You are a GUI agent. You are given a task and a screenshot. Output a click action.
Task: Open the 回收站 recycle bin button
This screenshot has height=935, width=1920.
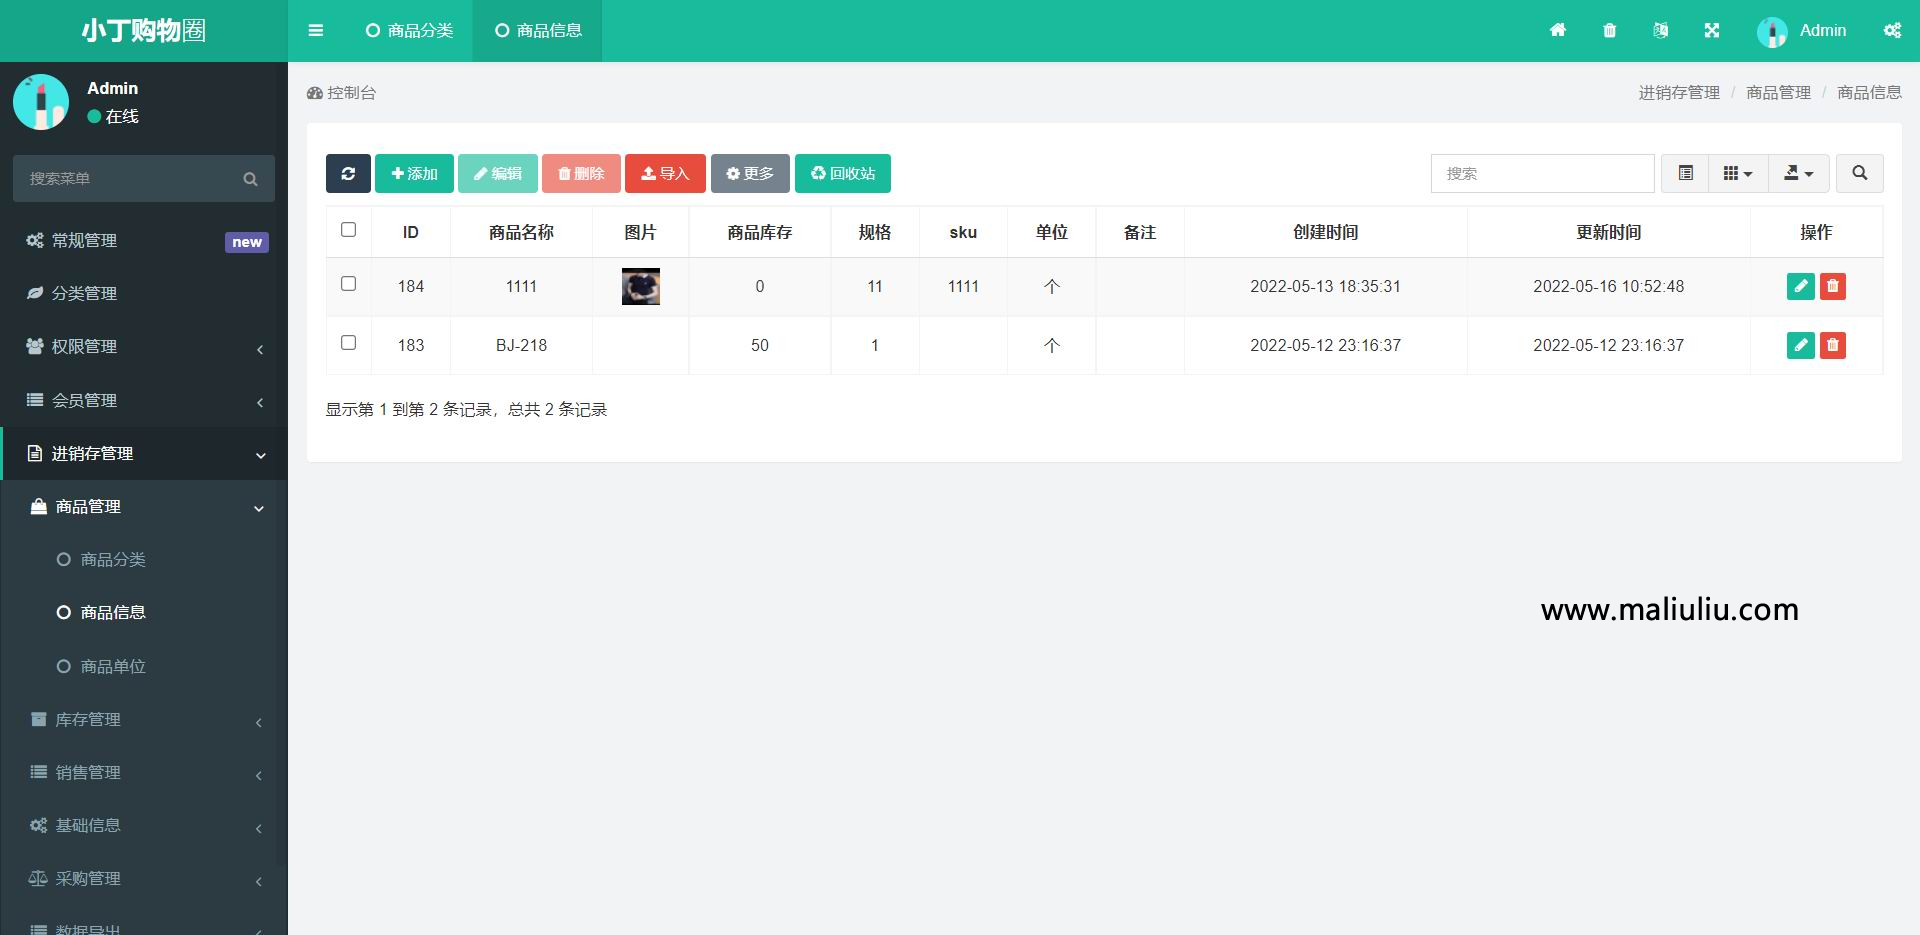tap(842, 173)
